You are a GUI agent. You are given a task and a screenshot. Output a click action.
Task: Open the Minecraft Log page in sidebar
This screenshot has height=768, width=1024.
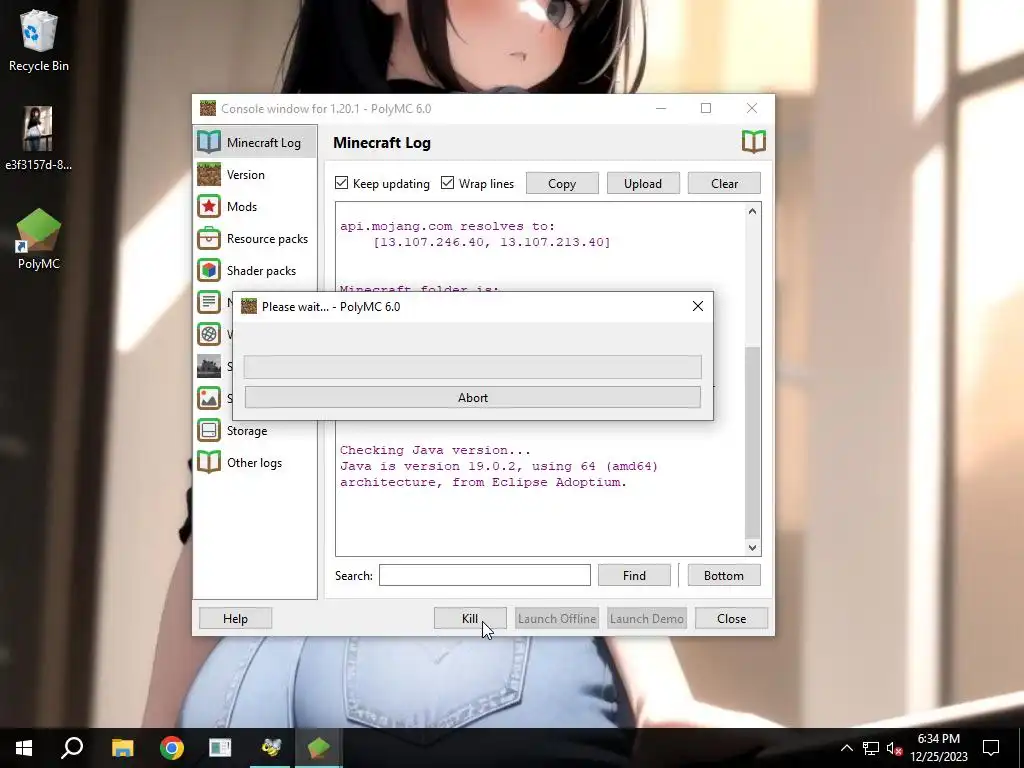click(x=255, y=142)
